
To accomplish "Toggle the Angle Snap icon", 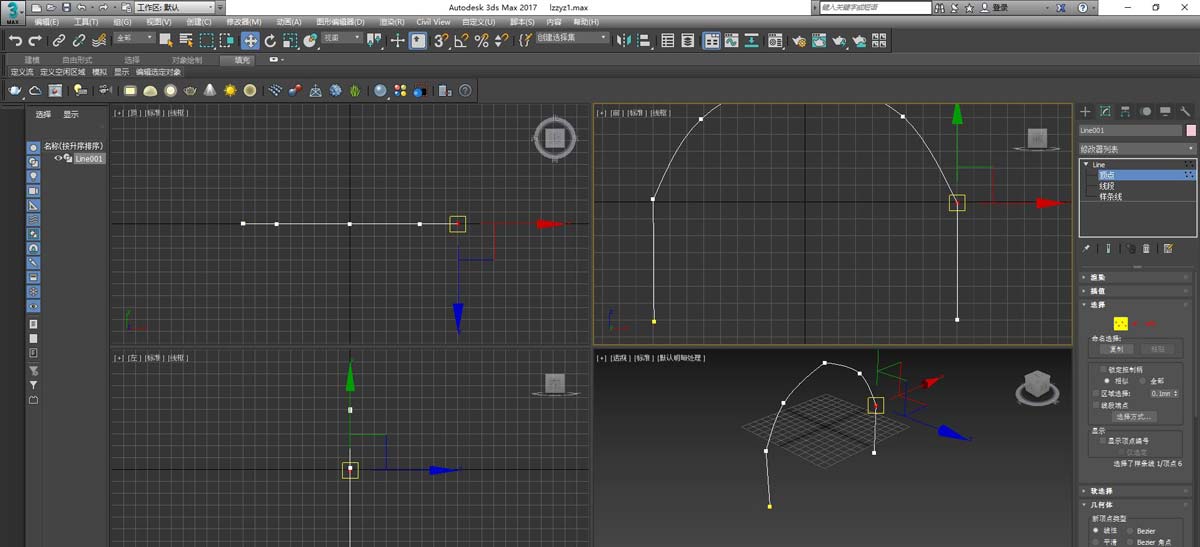I will tap(461, 41).
